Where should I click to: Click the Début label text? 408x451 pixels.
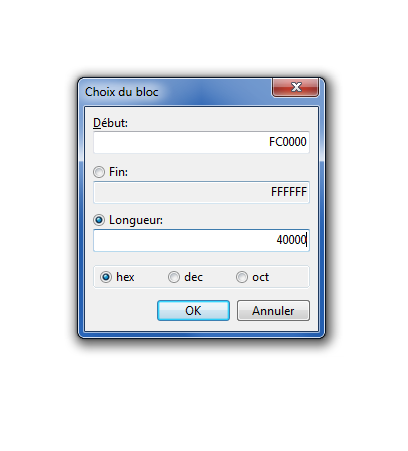click(110, 123)
